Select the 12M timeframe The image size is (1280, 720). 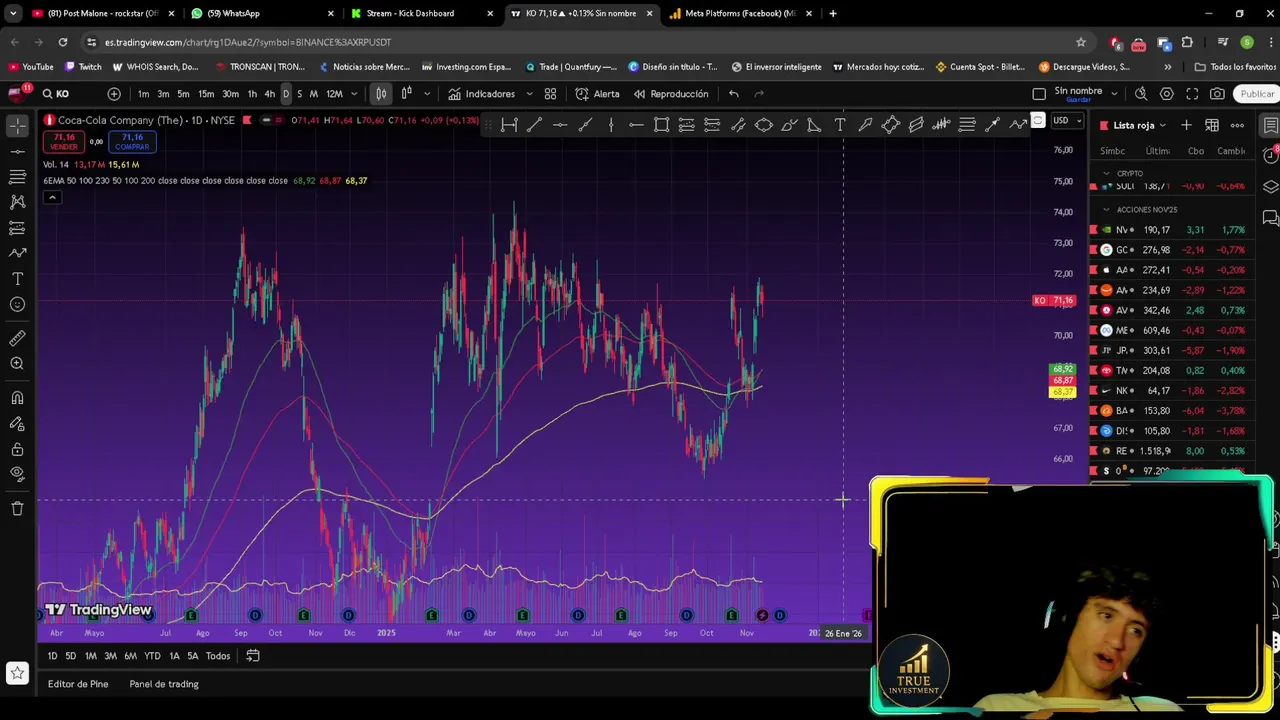click(334, 94)
